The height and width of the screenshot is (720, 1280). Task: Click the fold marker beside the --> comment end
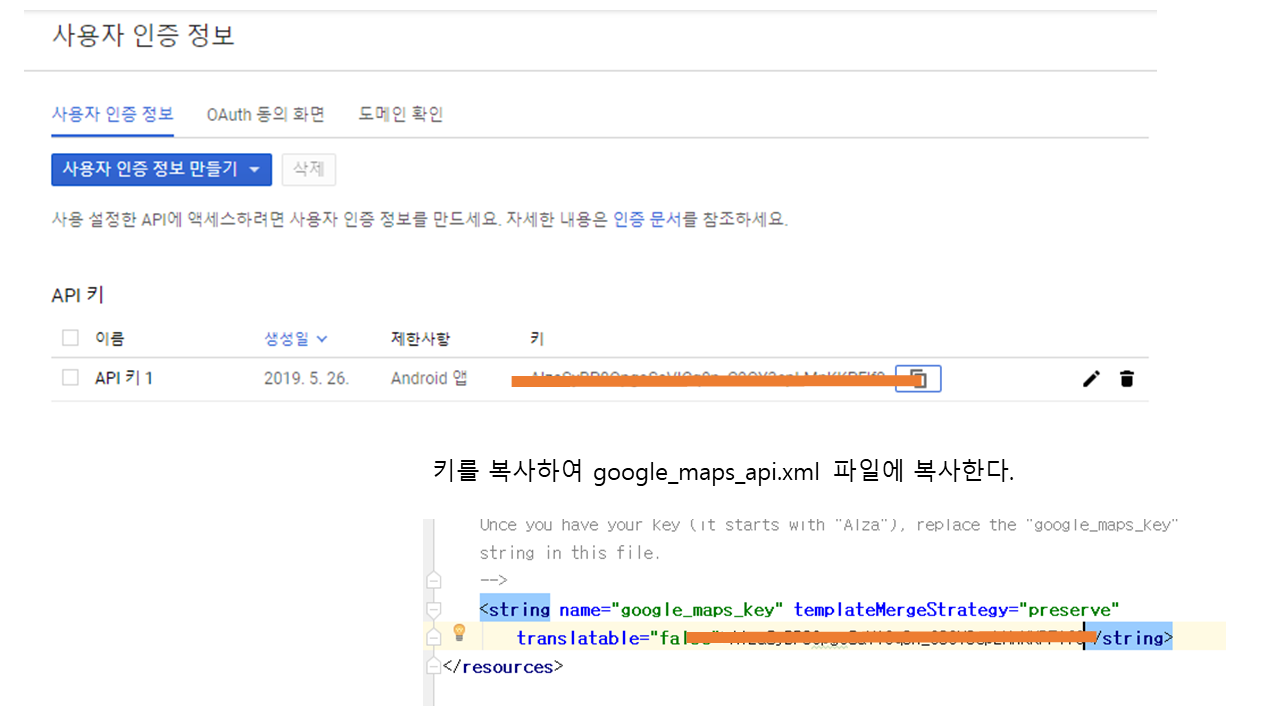(x=434, y=580)
